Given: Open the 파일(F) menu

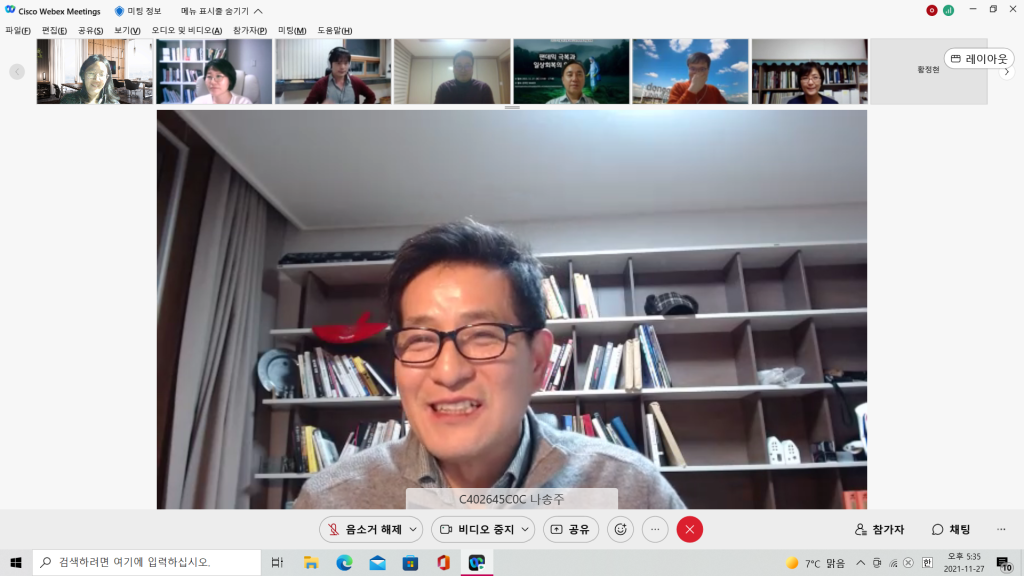Looking at the screenshot, I should point(18,31).
